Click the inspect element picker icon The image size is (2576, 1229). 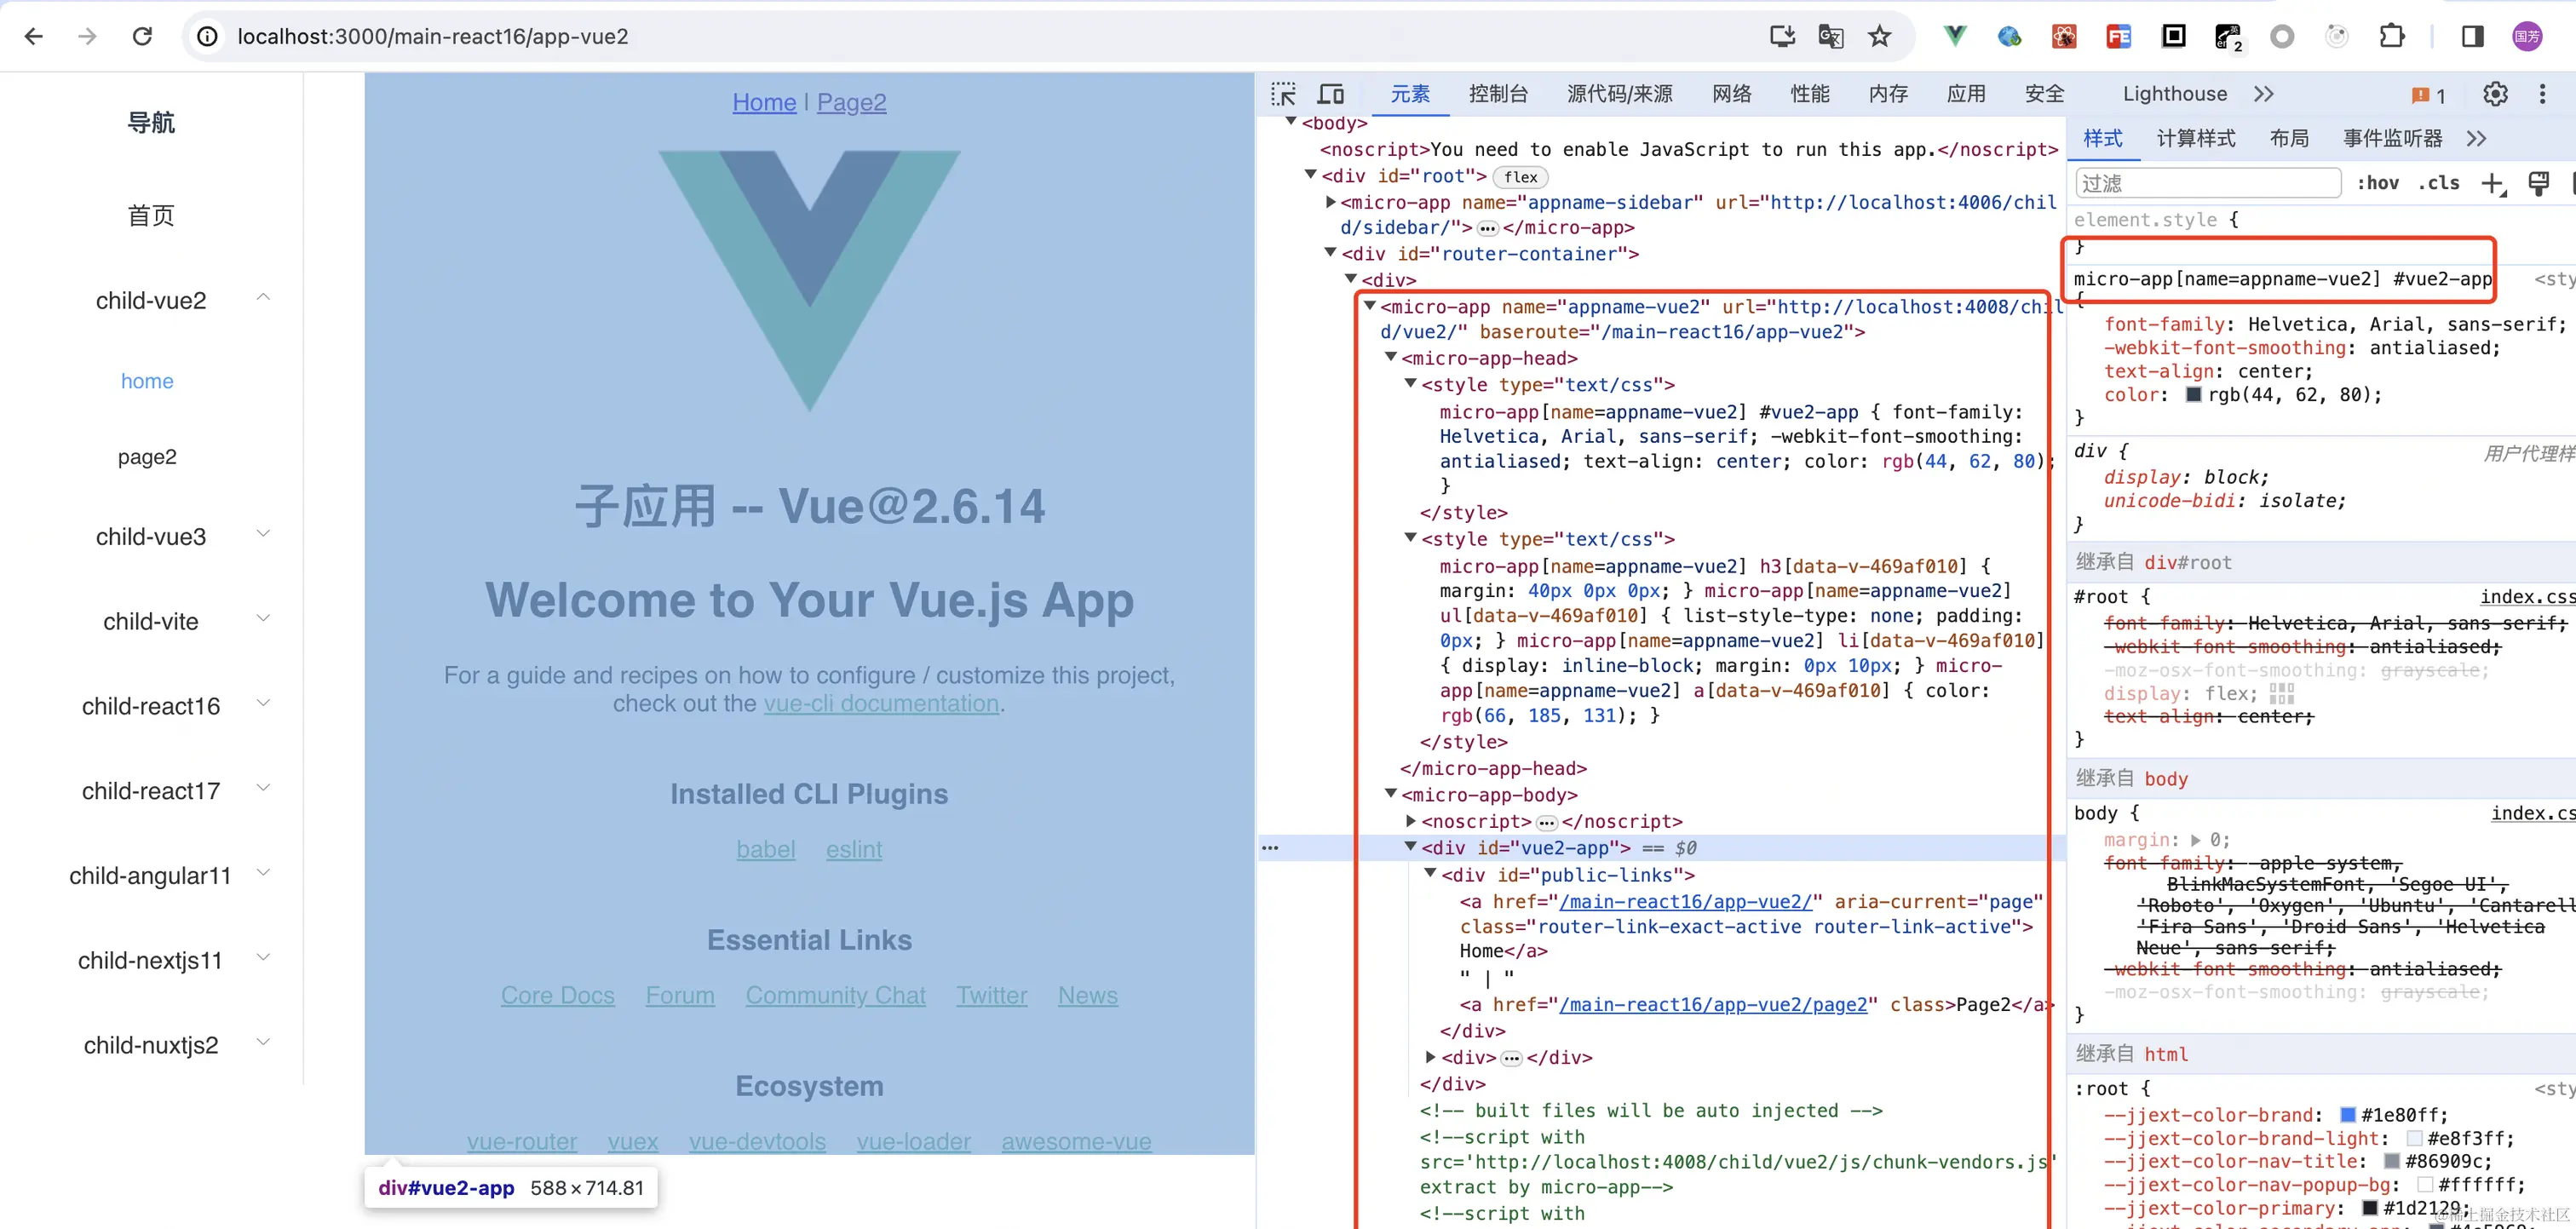pos(1283,94)
